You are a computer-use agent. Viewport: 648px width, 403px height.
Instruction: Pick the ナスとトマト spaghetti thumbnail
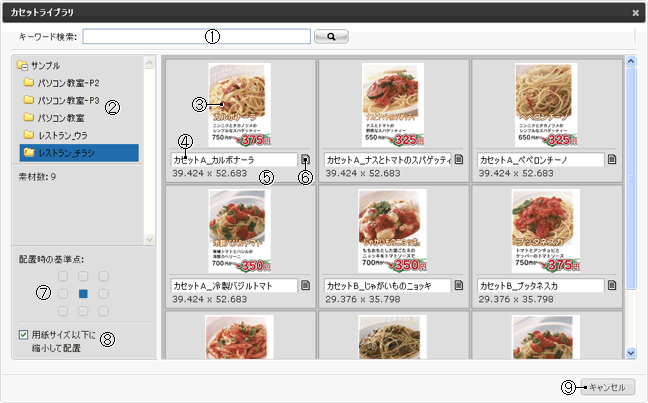(393, 105)
